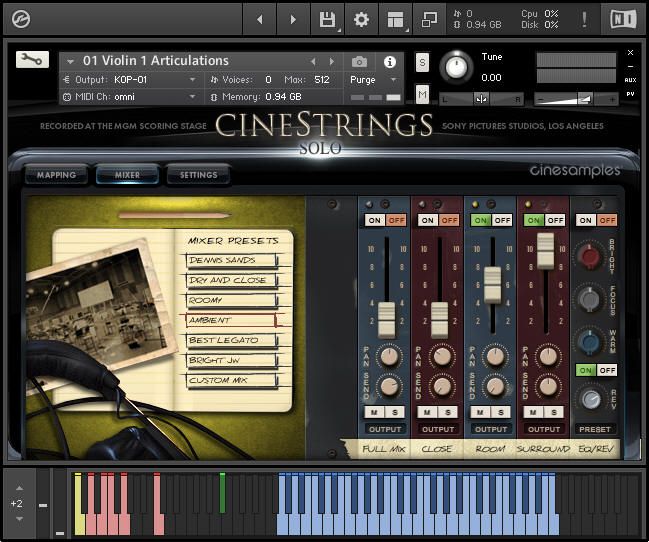Open the instrument name dropdown arrow

[70, 62]
